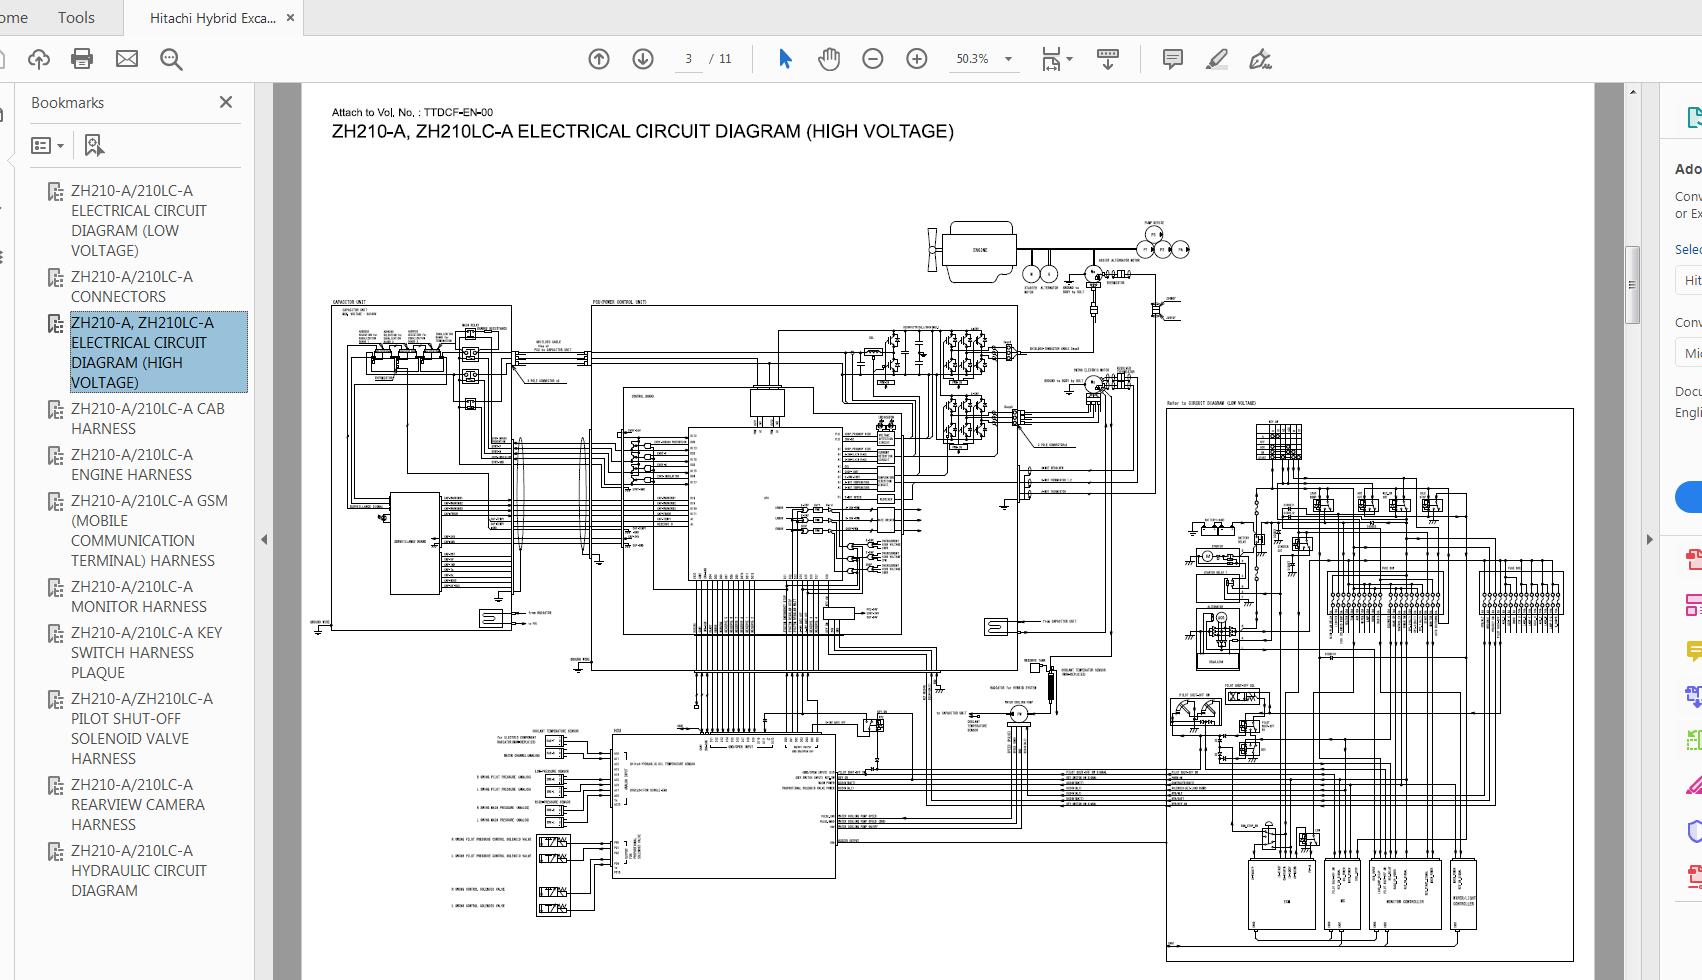
Task: Select the Hand tool in the toolbar
Action: point(827,59)
